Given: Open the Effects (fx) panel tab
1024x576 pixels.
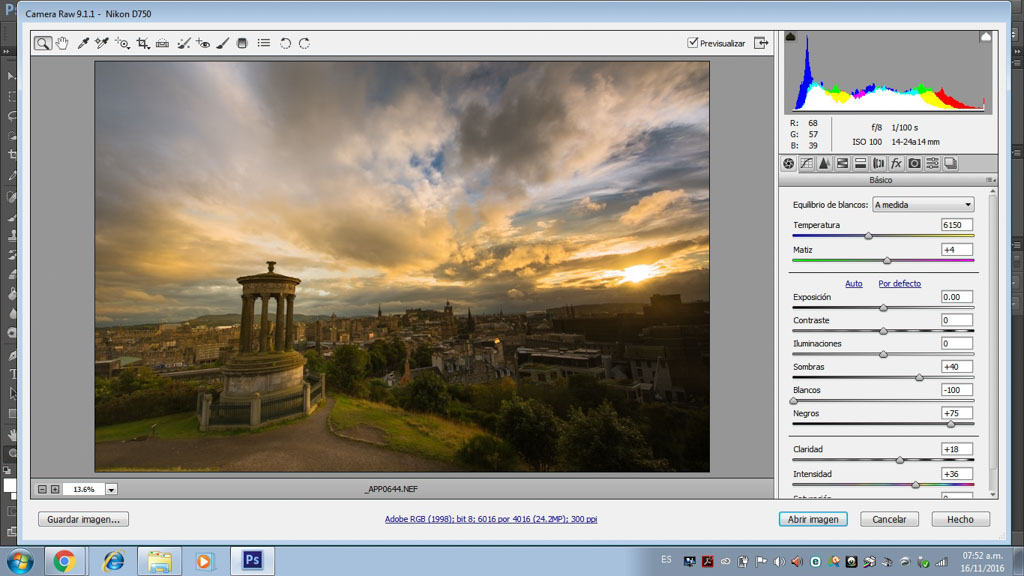Looking at the screenshot, I should coord(896,163).
